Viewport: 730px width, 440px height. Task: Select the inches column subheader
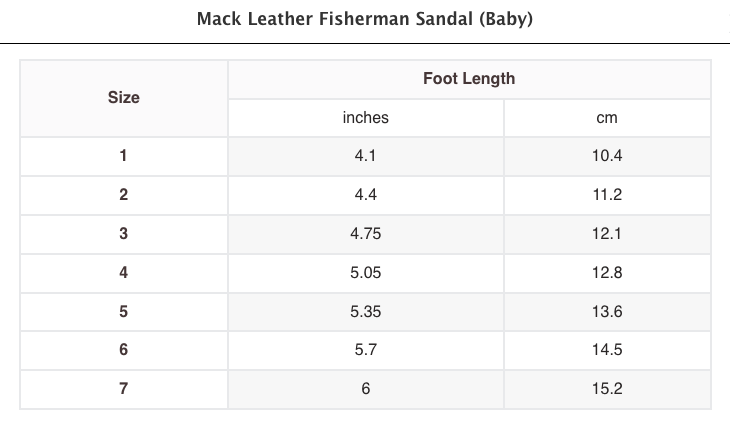[365, 118]
